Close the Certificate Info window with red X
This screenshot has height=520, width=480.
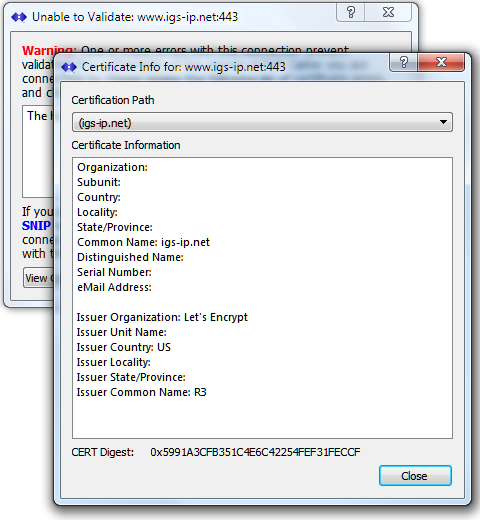pyautogui.click(x=441, y=62)
